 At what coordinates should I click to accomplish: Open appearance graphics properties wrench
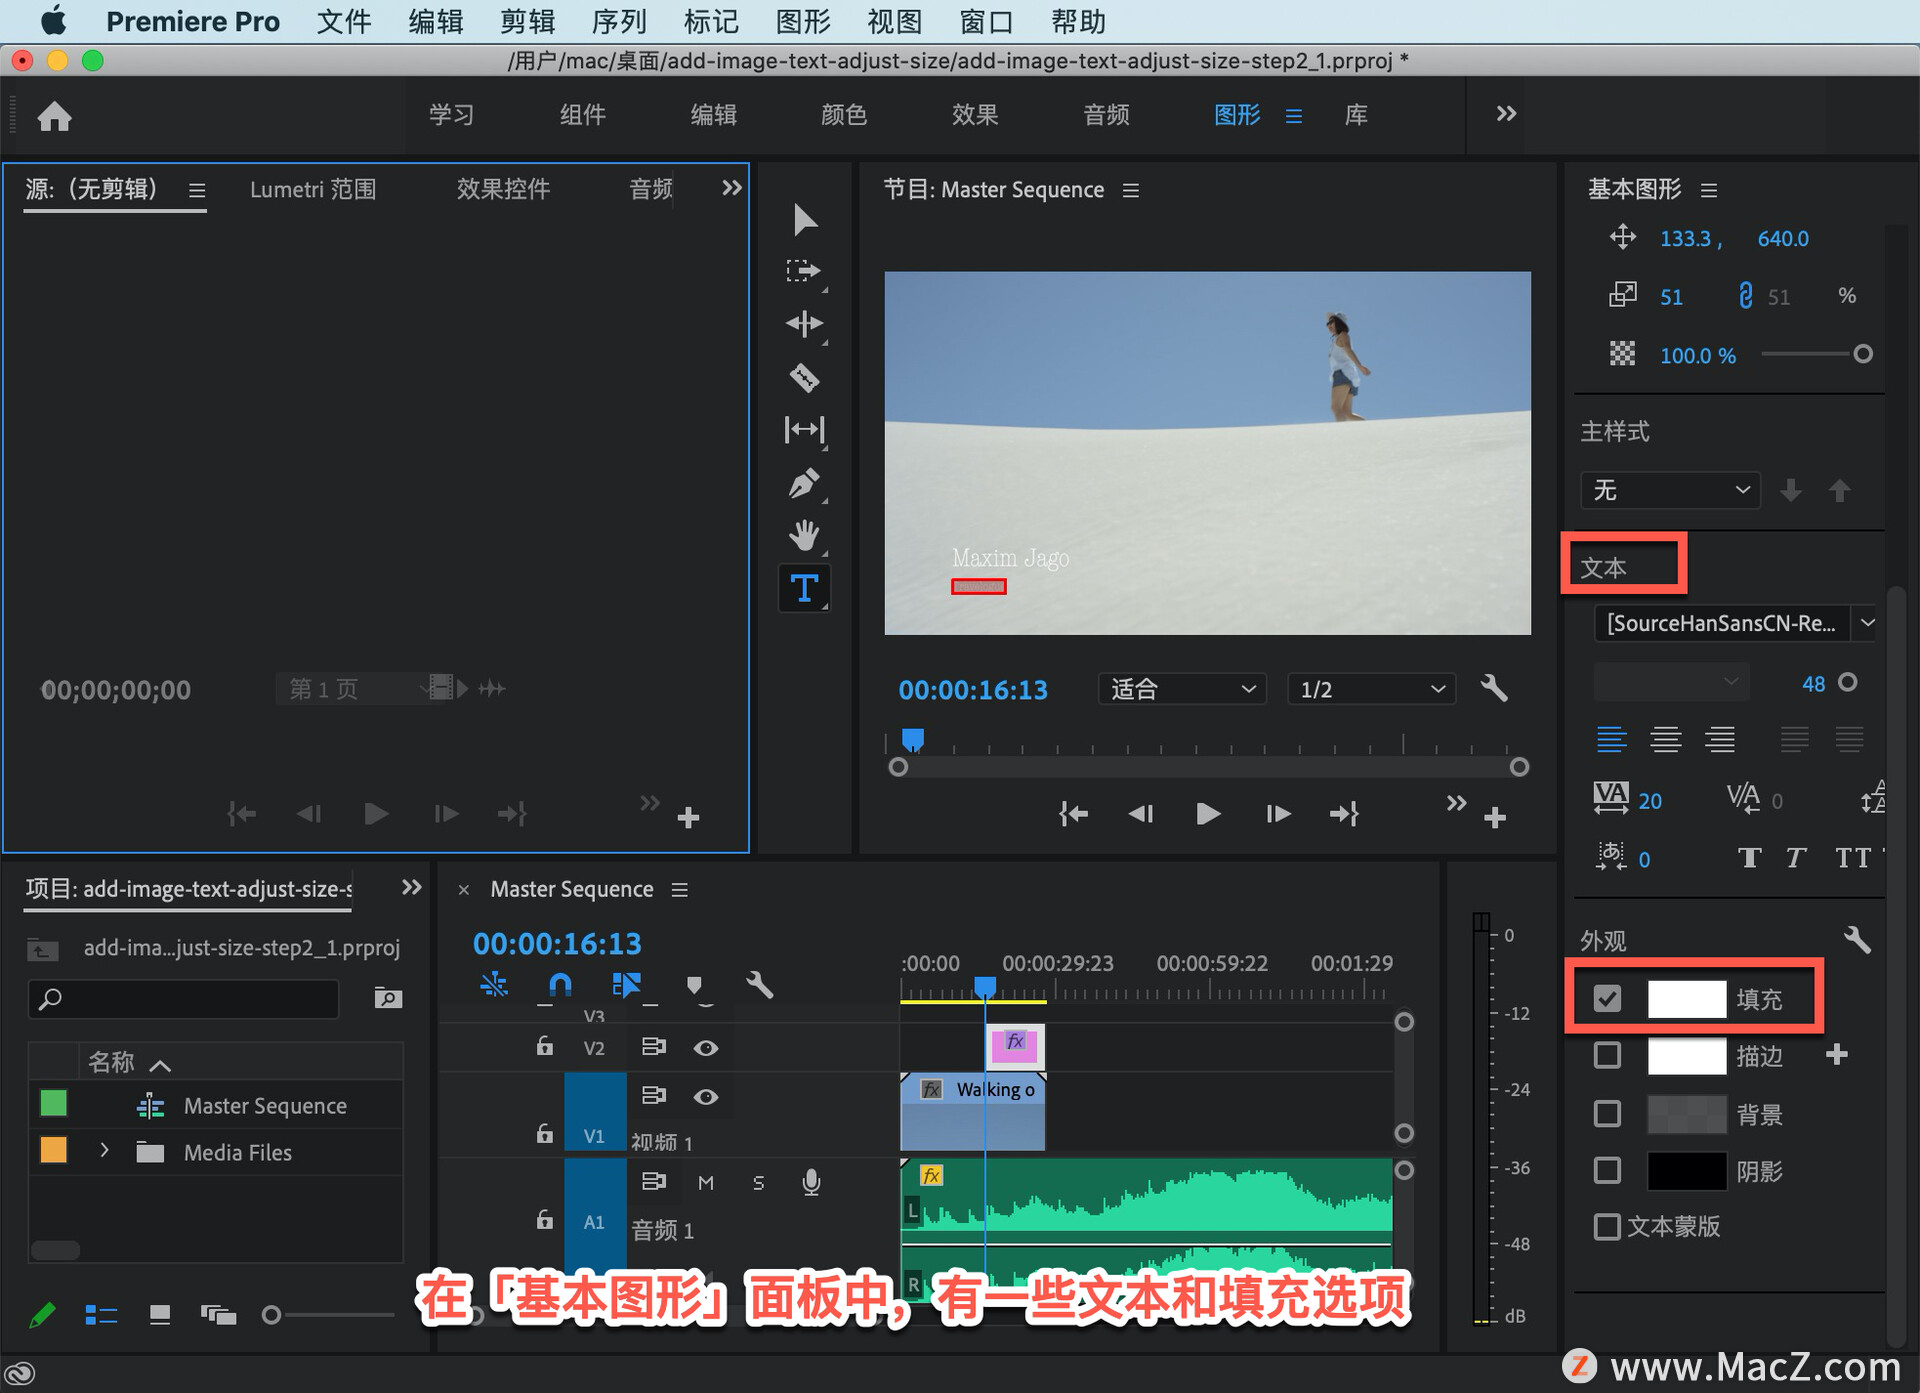(1857, 939)
